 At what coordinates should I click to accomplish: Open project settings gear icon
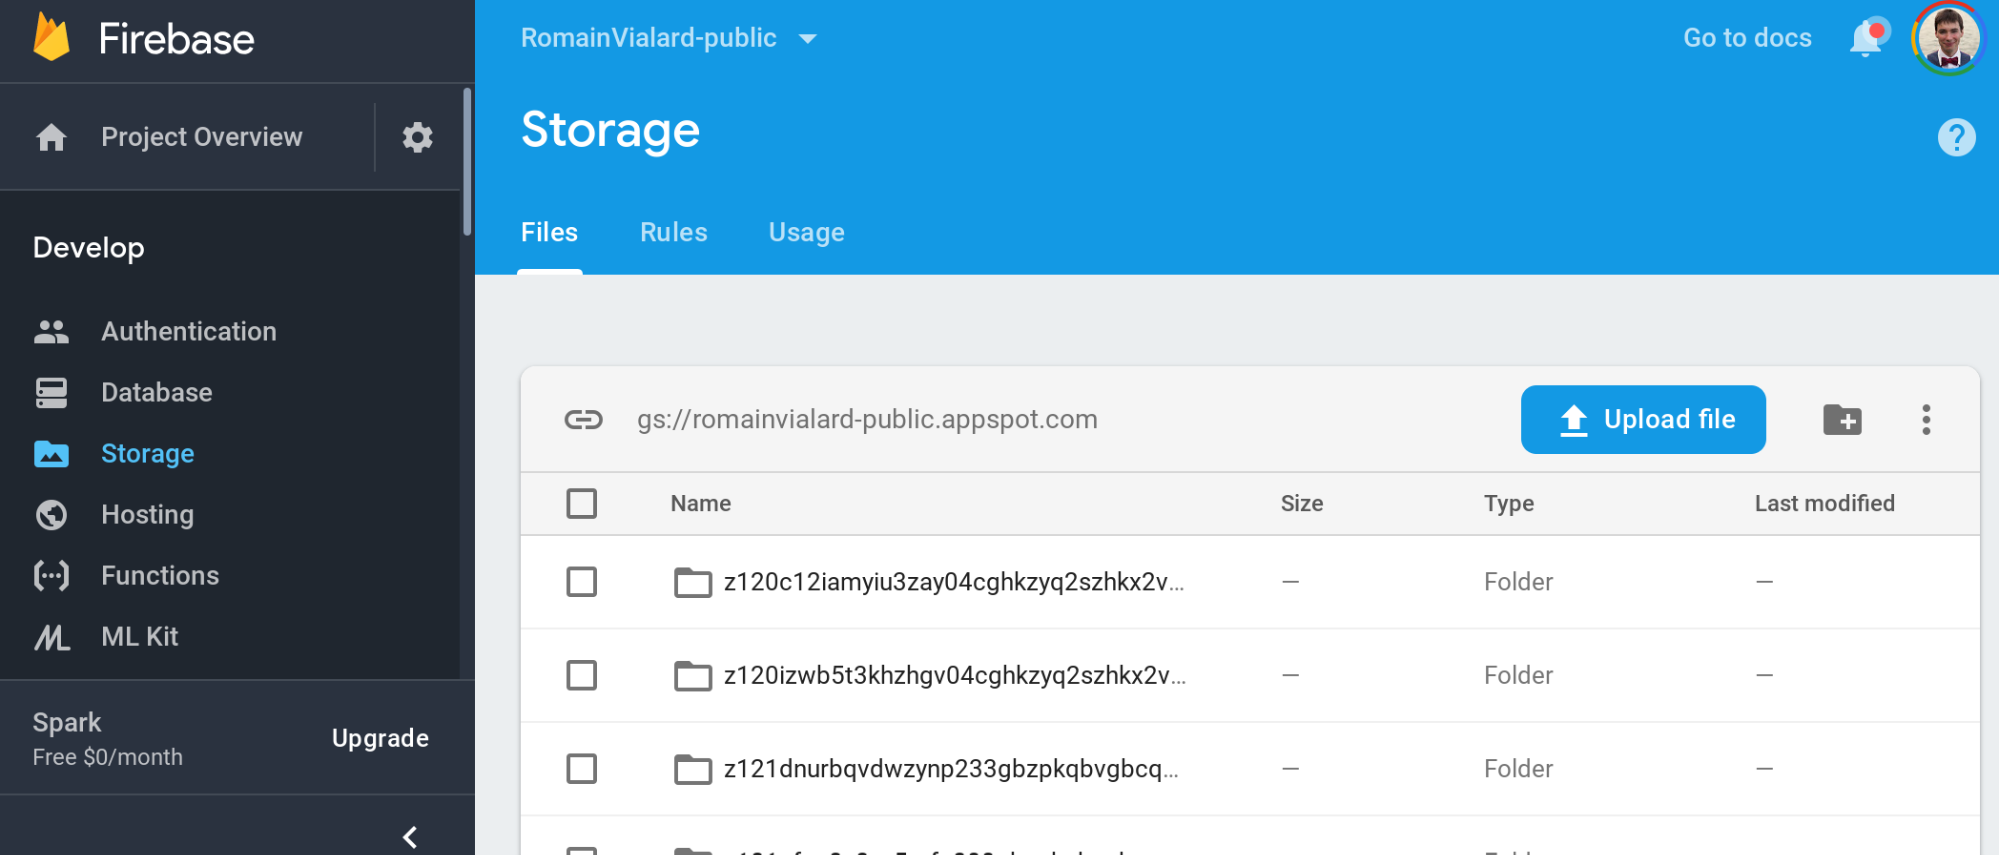[417, 137]
